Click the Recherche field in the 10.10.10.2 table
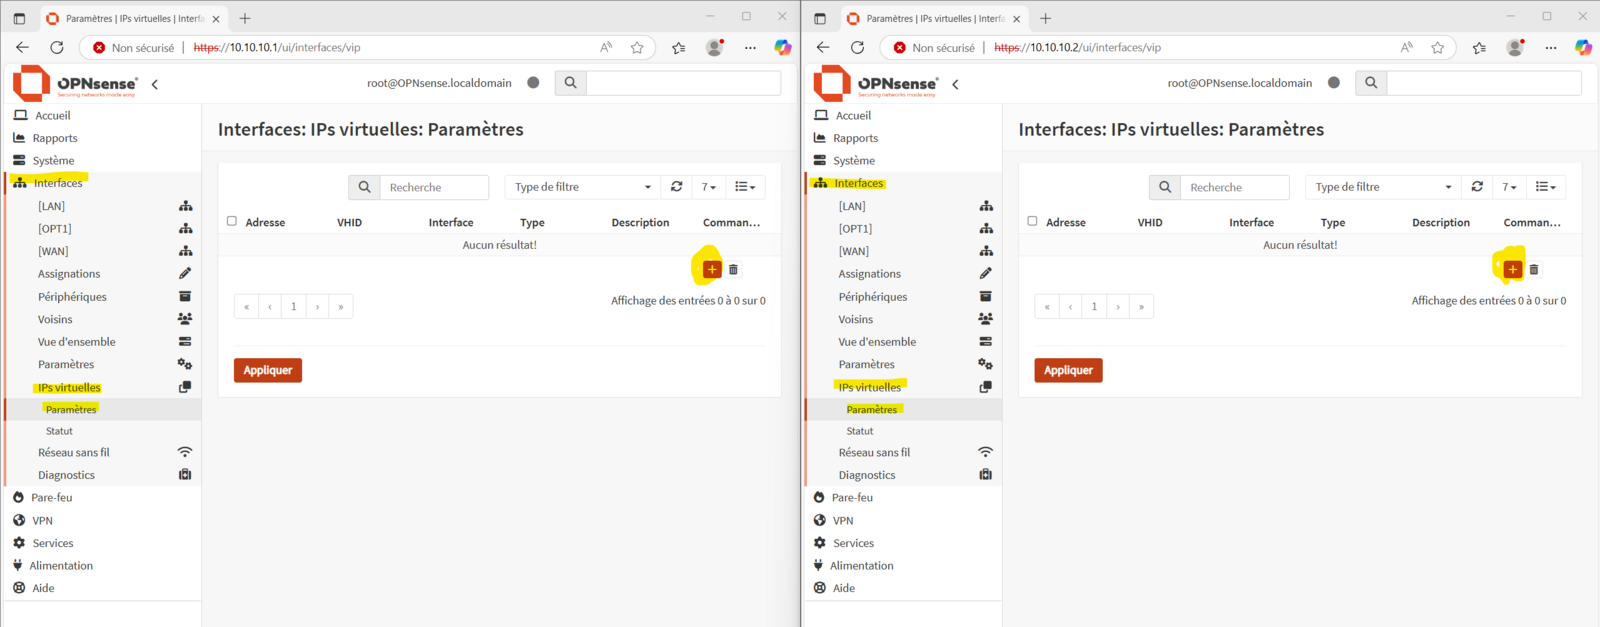This screenshot has height=627, width=1600. [1234, 187]
